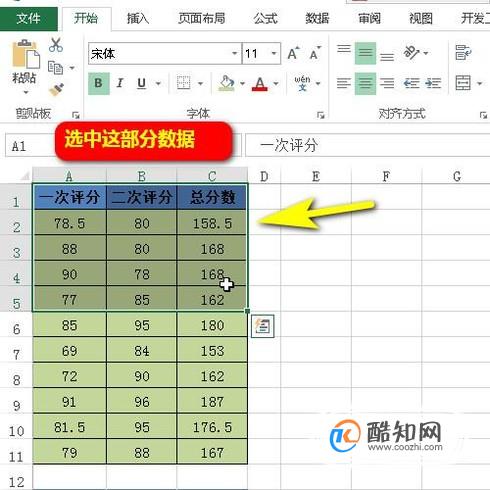Open the 公式 ribbon tab
The height and width of the screenshot is (490, 490).
265,18
